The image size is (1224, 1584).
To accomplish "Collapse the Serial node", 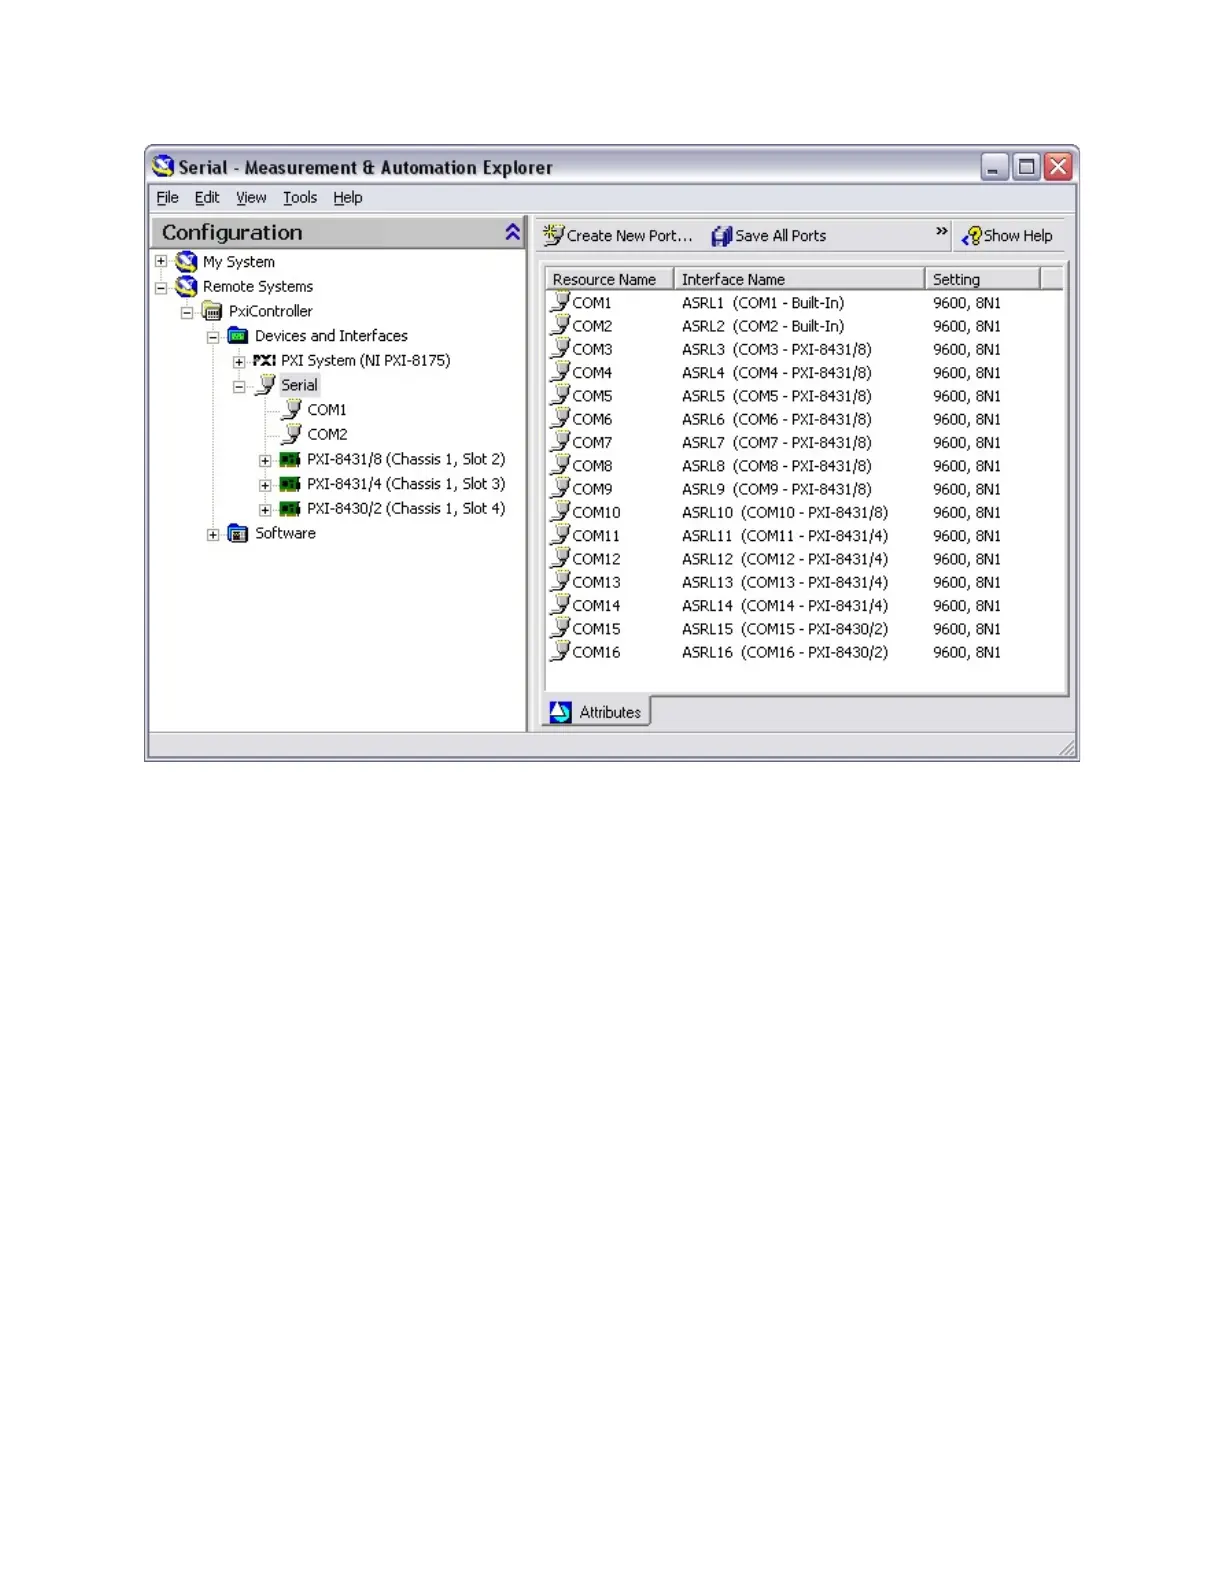I will click(239, 386).
